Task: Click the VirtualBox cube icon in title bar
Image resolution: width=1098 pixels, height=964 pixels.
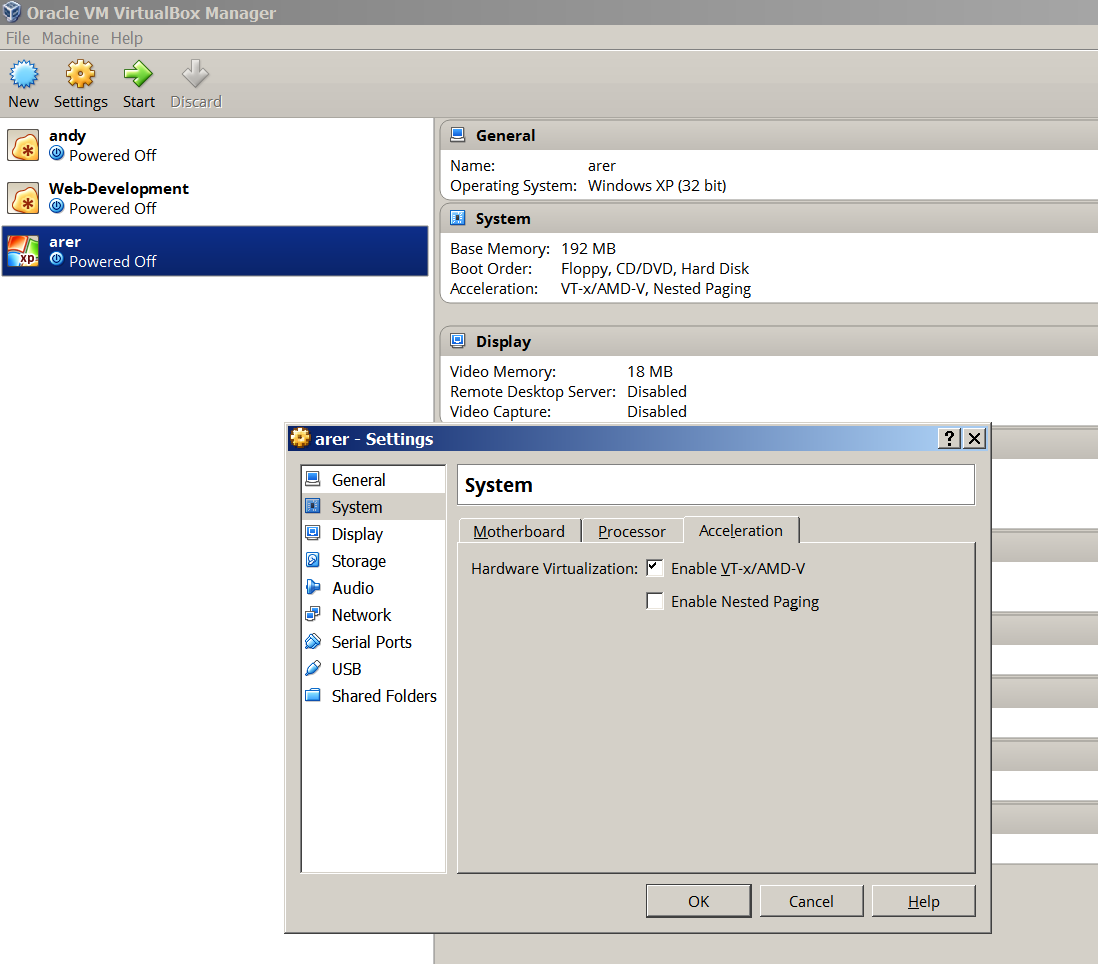Action: pyautogui.click(x=12, y=12)
